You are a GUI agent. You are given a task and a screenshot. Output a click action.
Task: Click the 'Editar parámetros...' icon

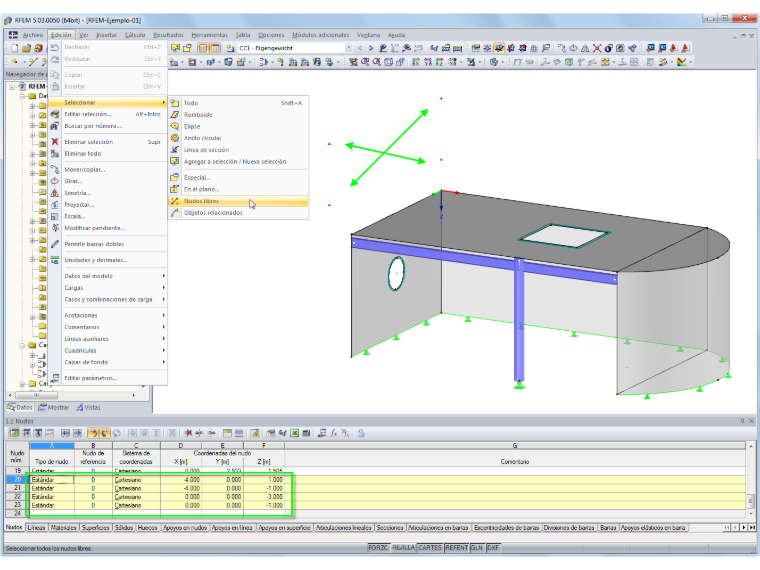55,378
